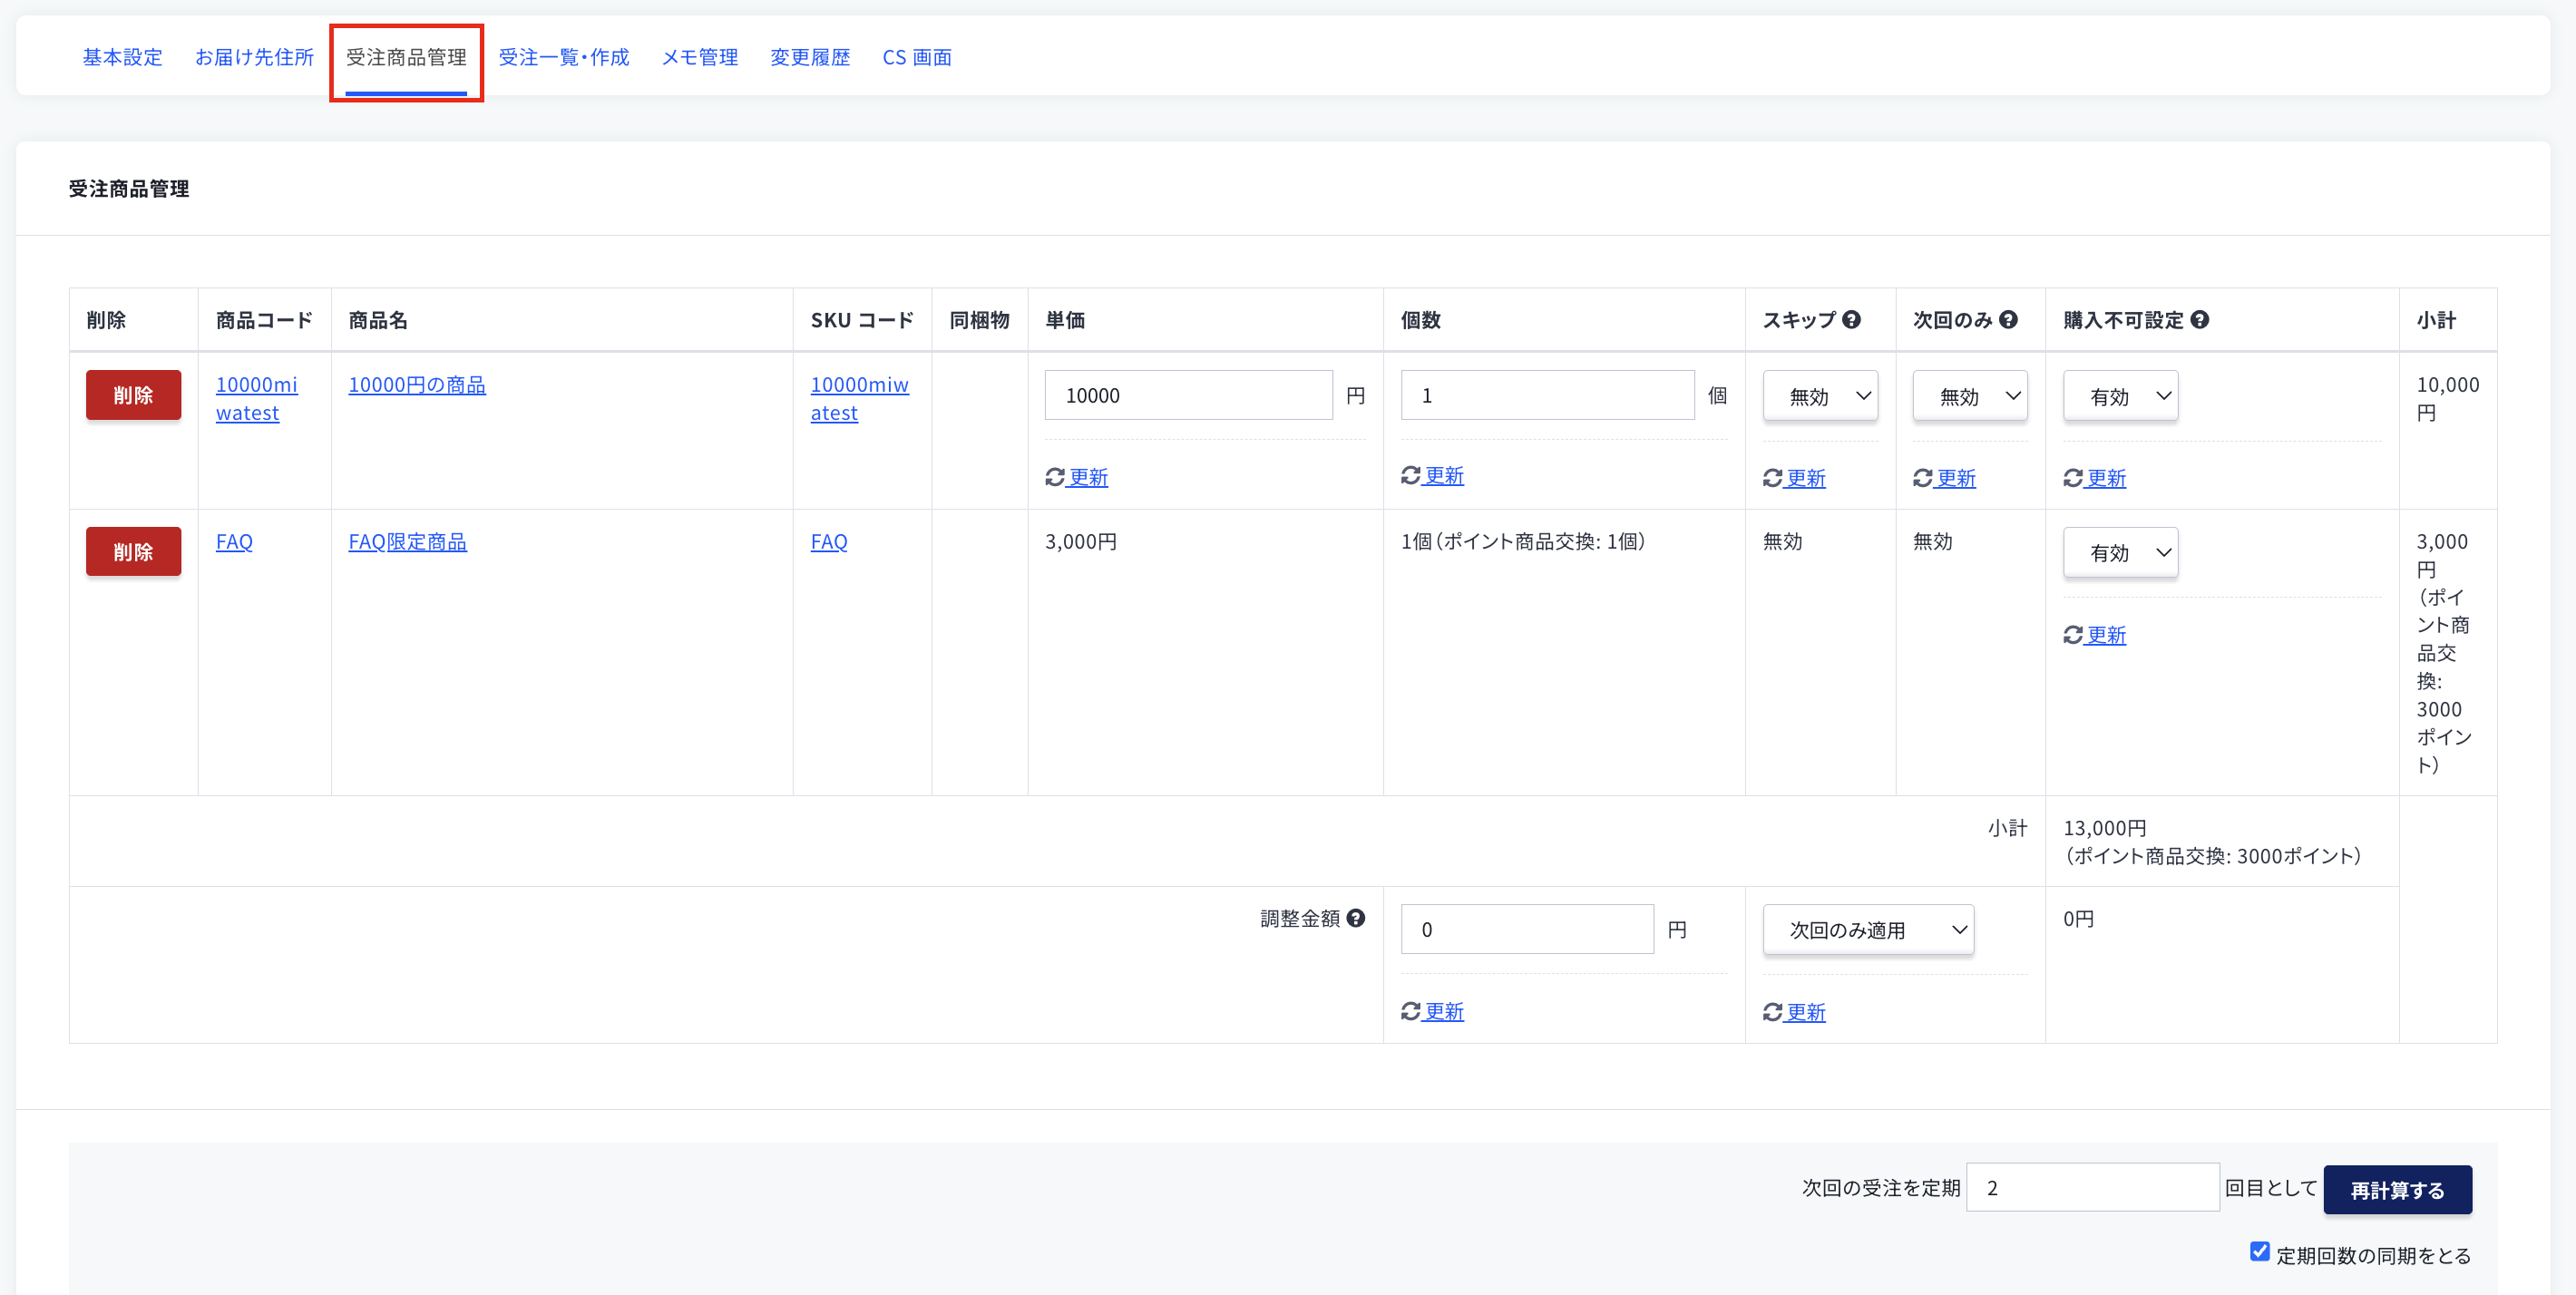
Task: Click the 購入不可設定 help question-mark icon
Action: pos(2199,320)
